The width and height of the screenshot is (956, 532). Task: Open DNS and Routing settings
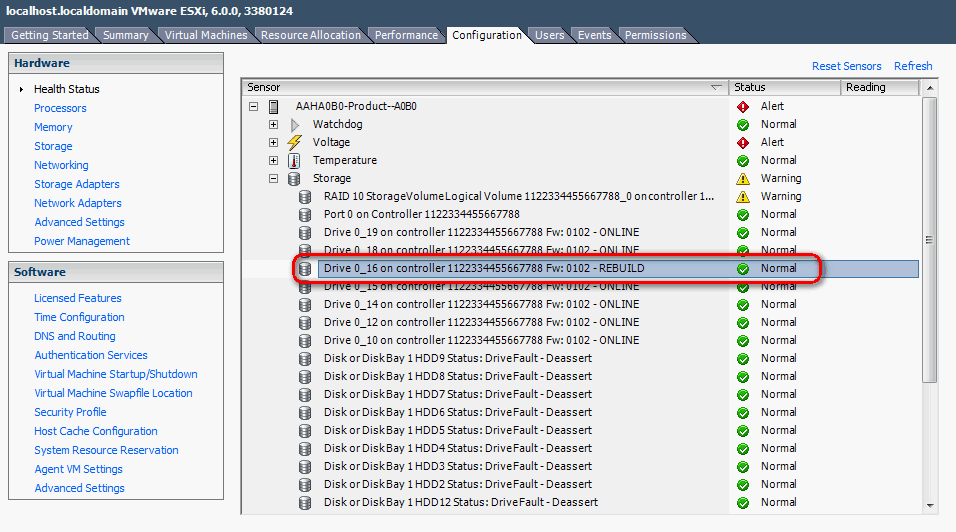pos(74,336)
